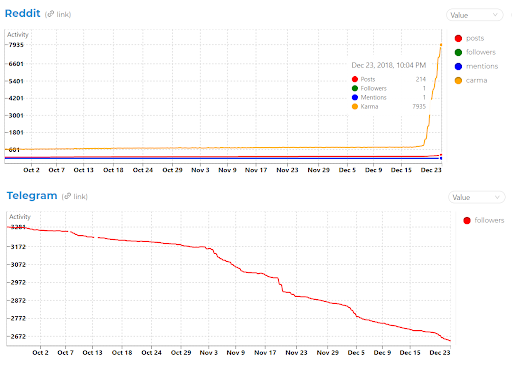Click the Nov 3 label on Telegram chart axis
Screen dimensions: 512x366
point(209,352)
